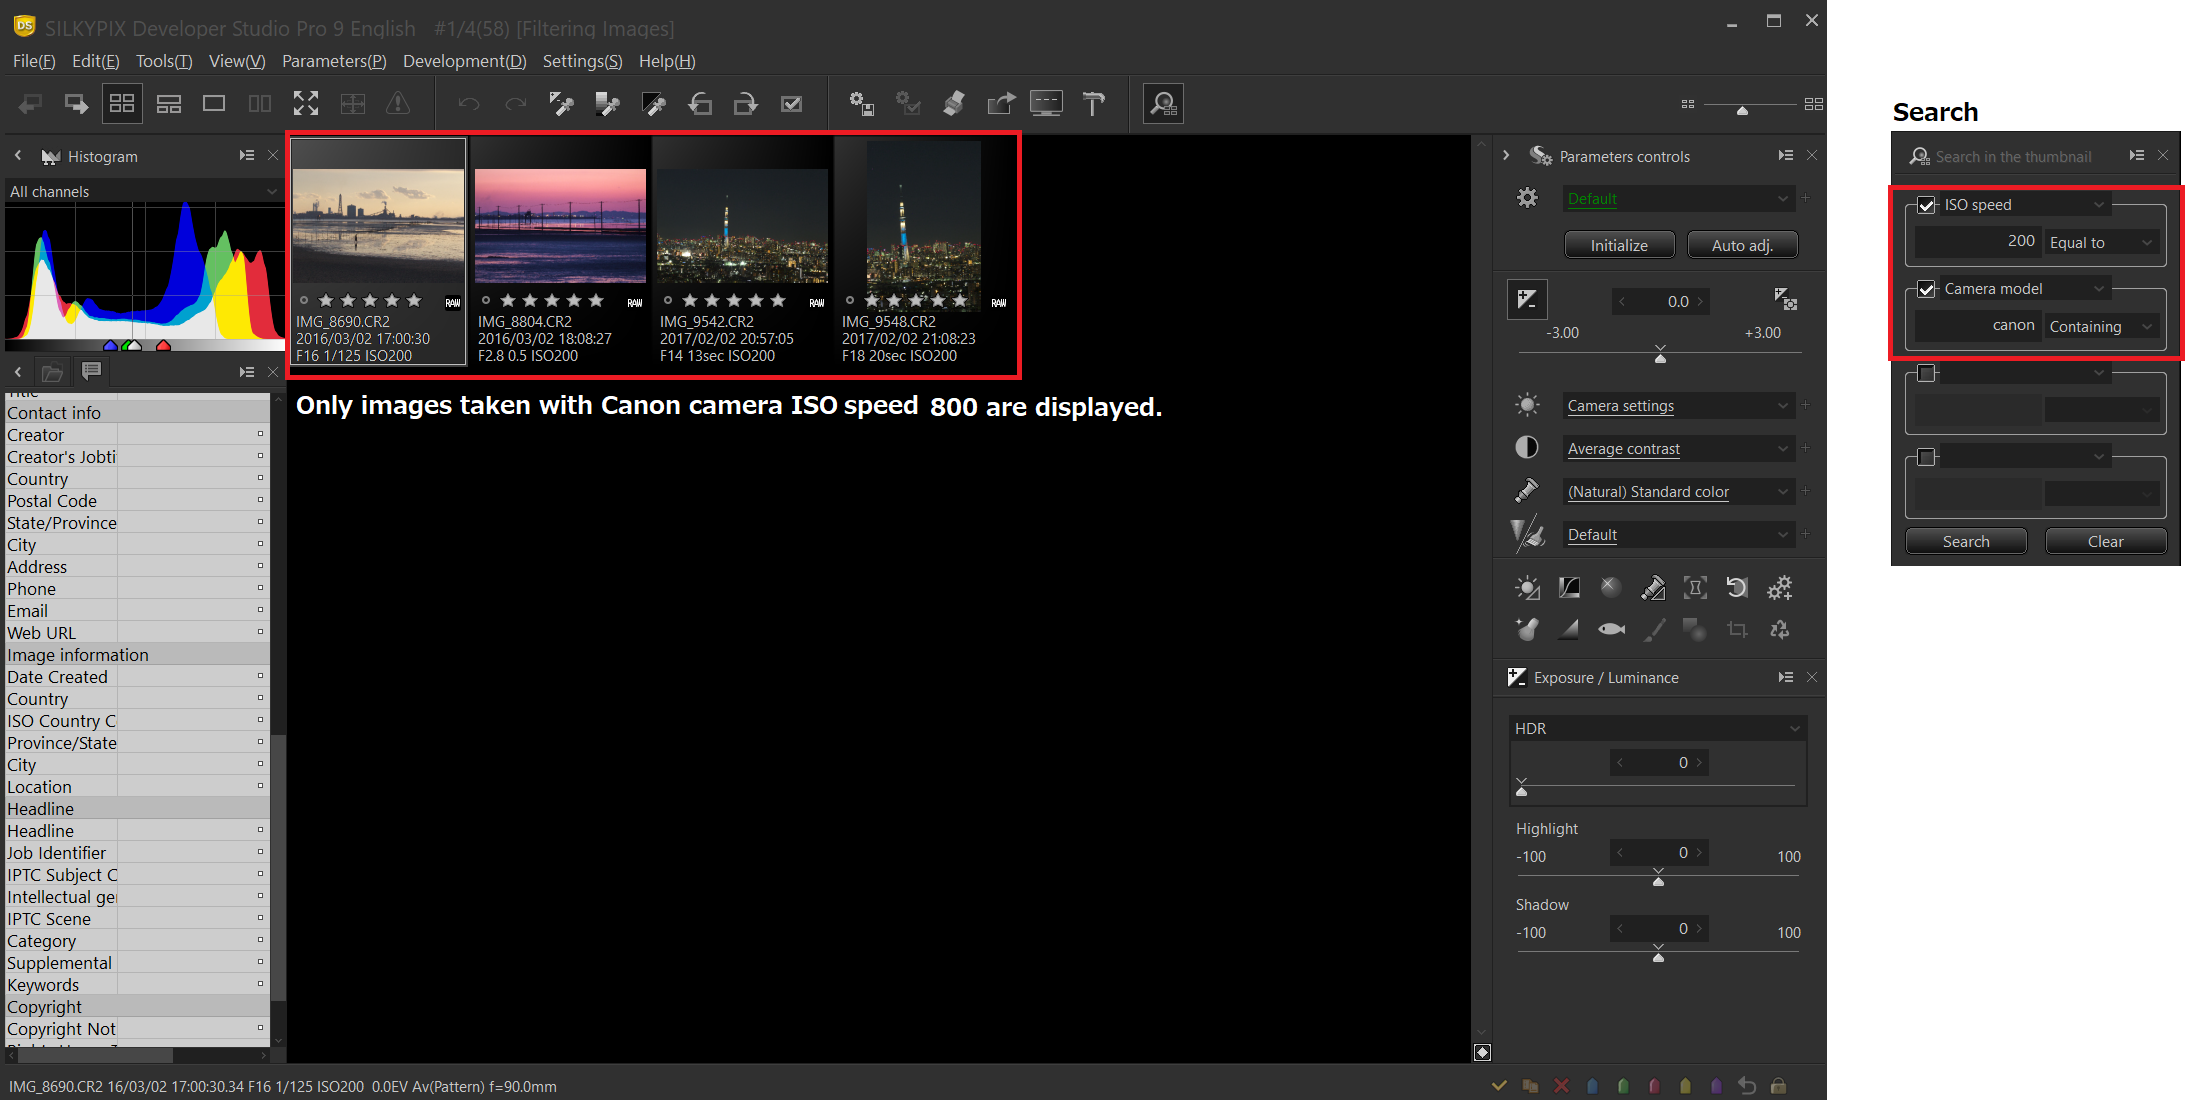Open the tone curve tool icon
2200x1100 pixels.
pyautogui.click(x=1569, y=588)
